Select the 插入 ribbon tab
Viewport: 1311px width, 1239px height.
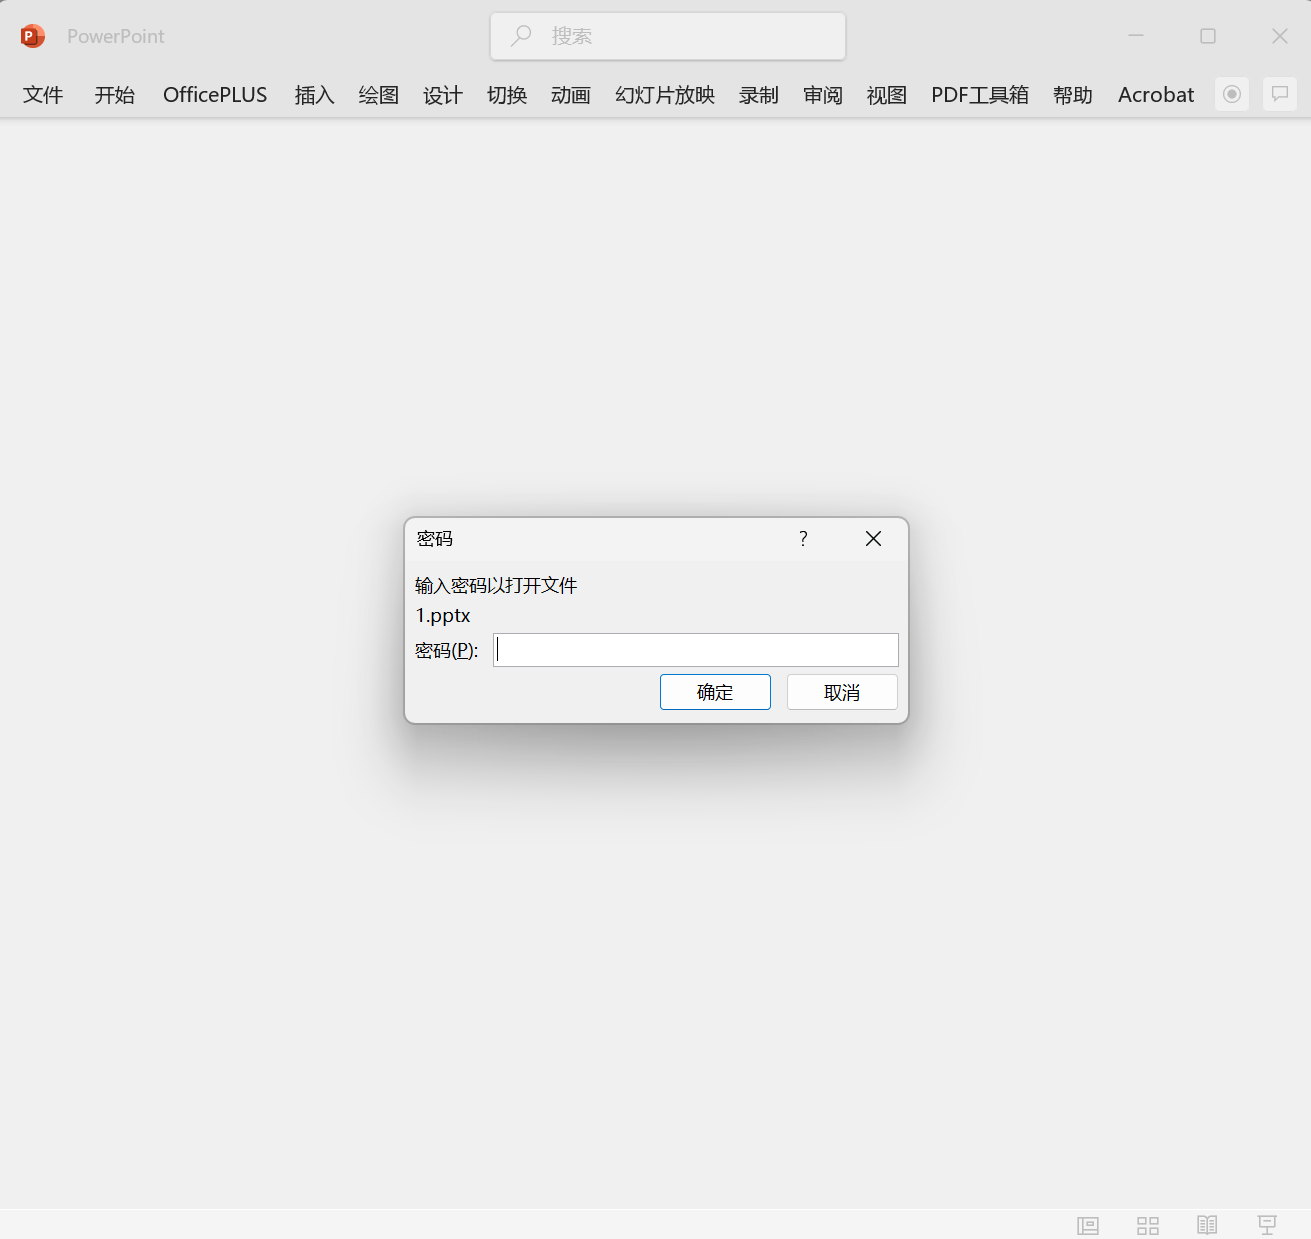pyautogui.click(x=314, y=95)
